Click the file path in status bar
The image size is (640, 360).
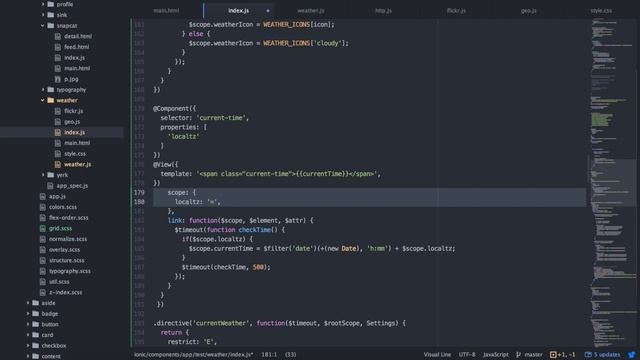193,355
